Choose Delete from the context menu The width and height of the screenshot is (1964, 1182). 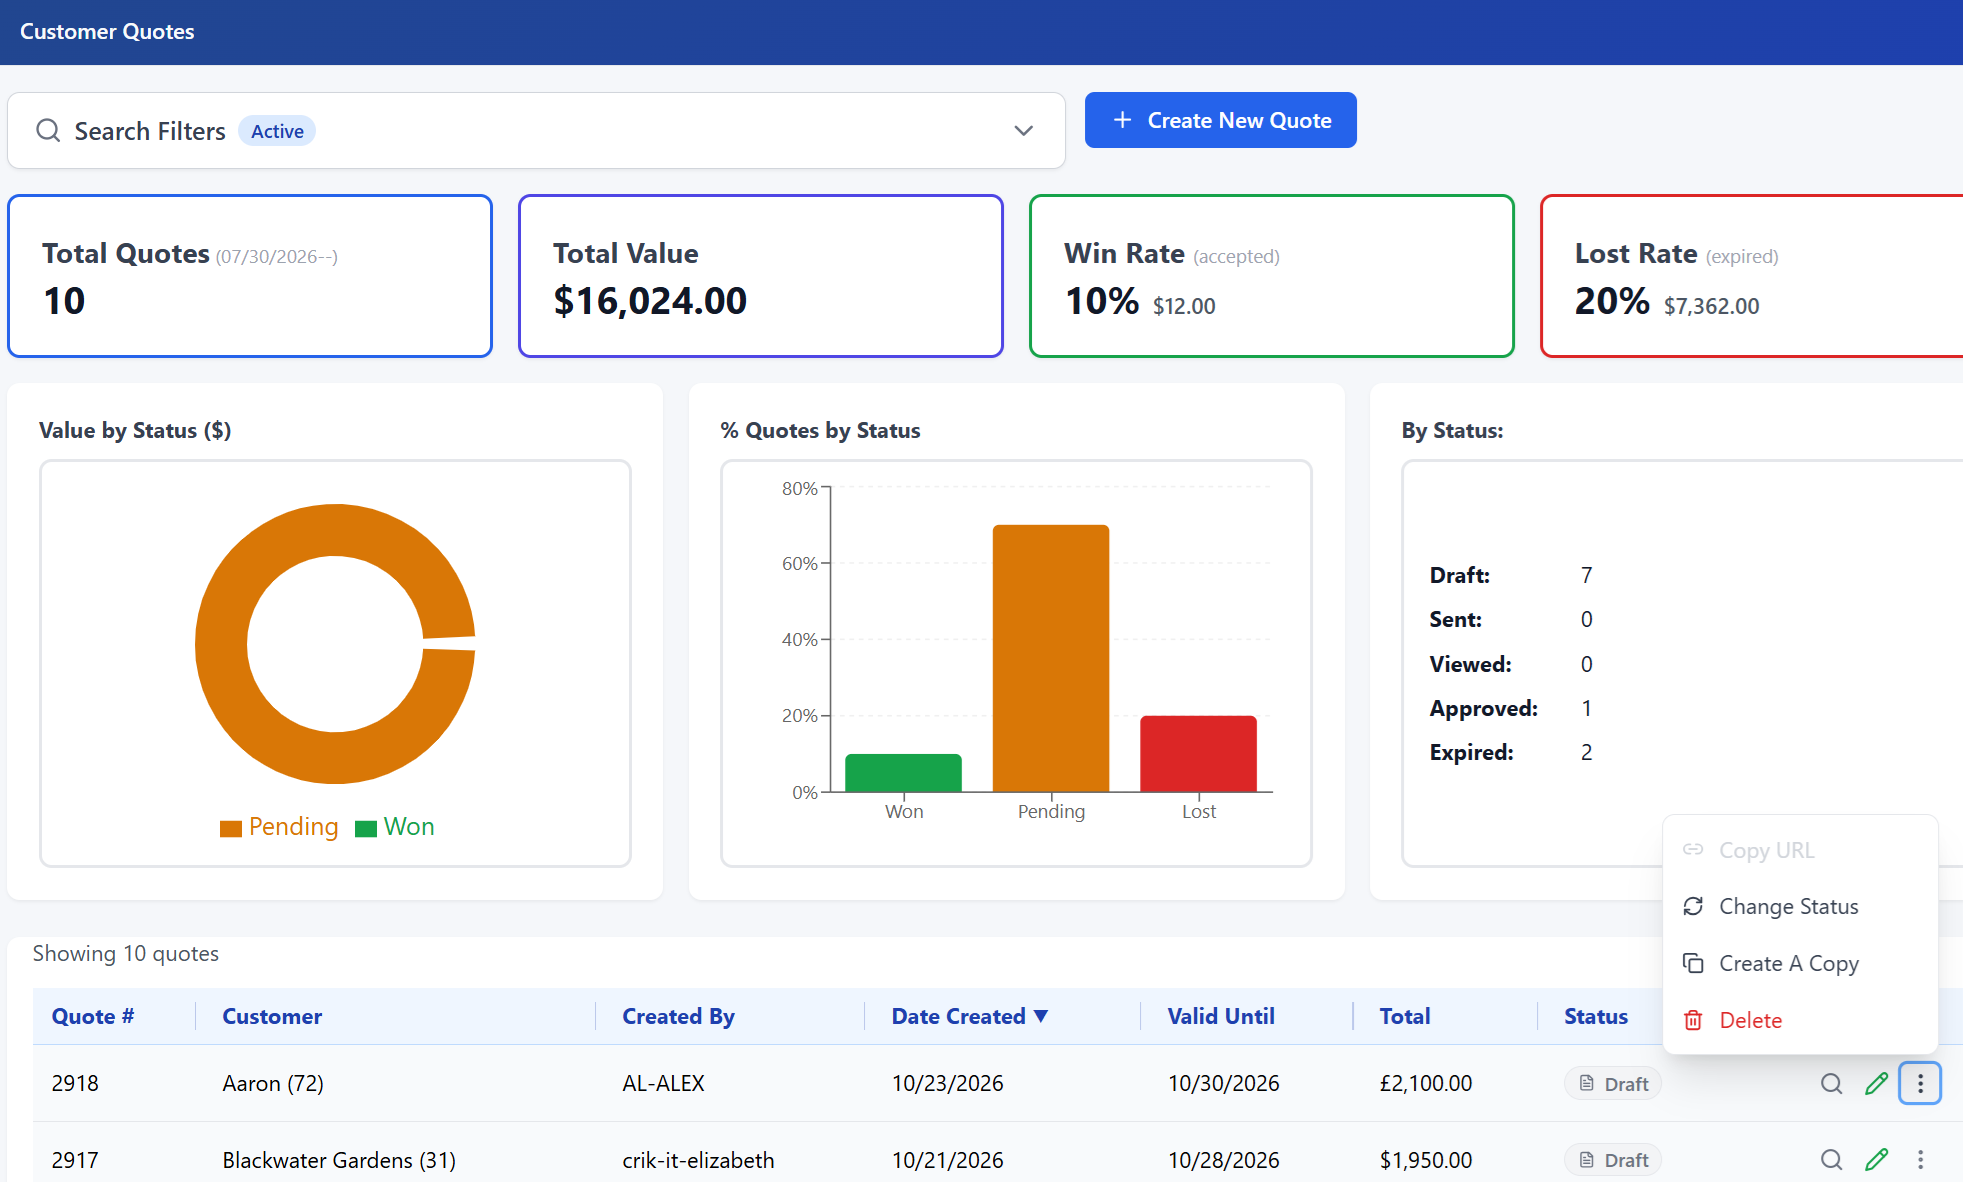[1800, 1020]
